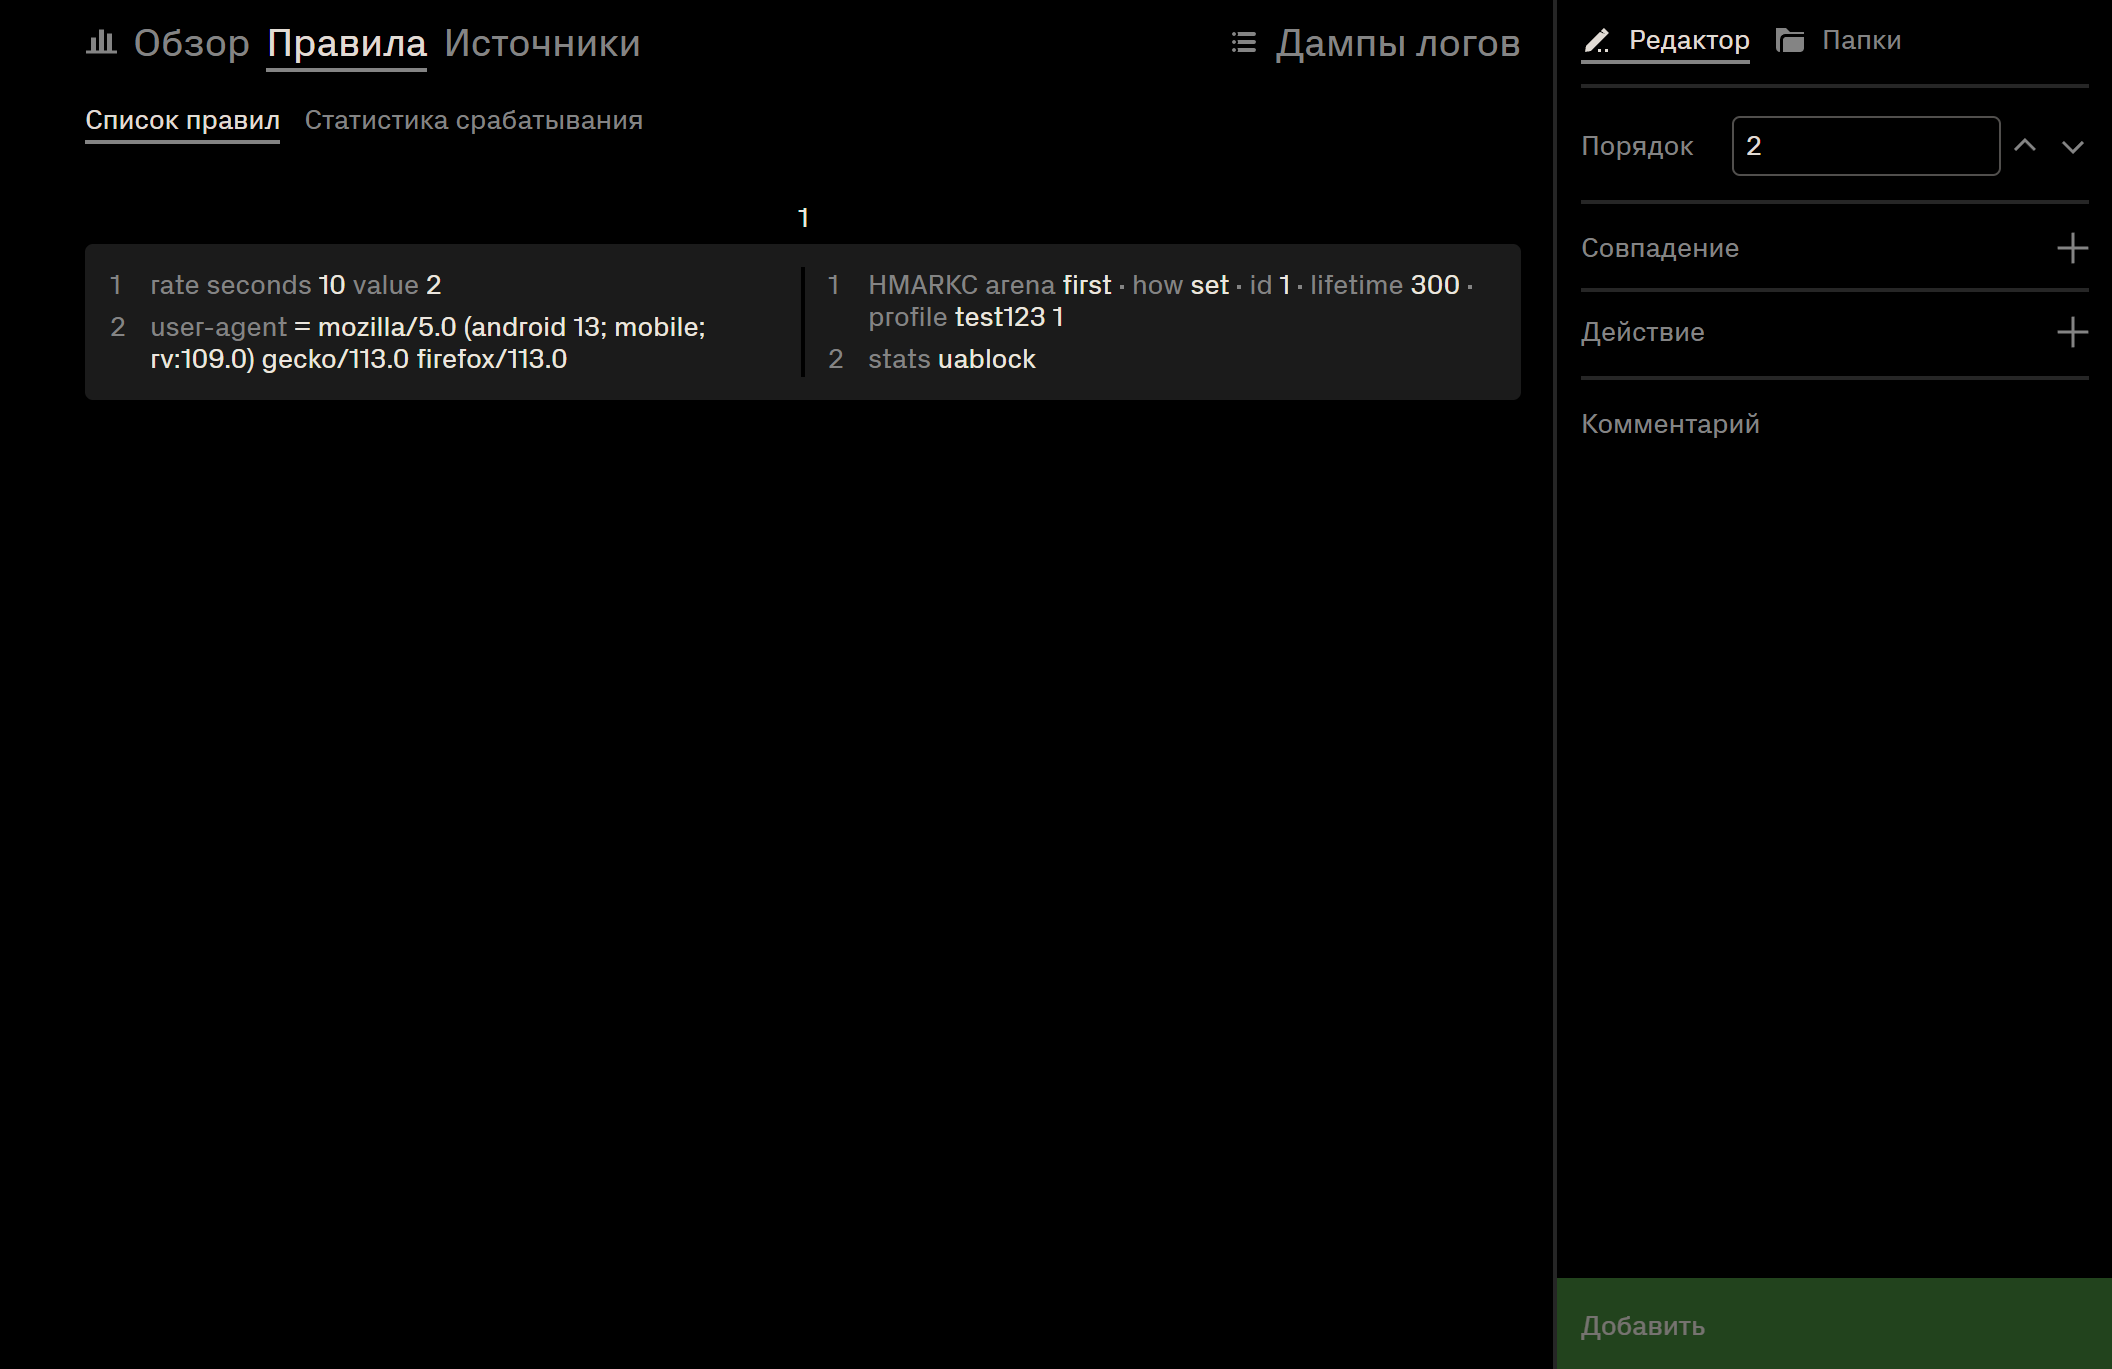Viewport: 2112px width, 1369px height.
Task: Click the Порядок input field
Action: [x=1866, y=146]
